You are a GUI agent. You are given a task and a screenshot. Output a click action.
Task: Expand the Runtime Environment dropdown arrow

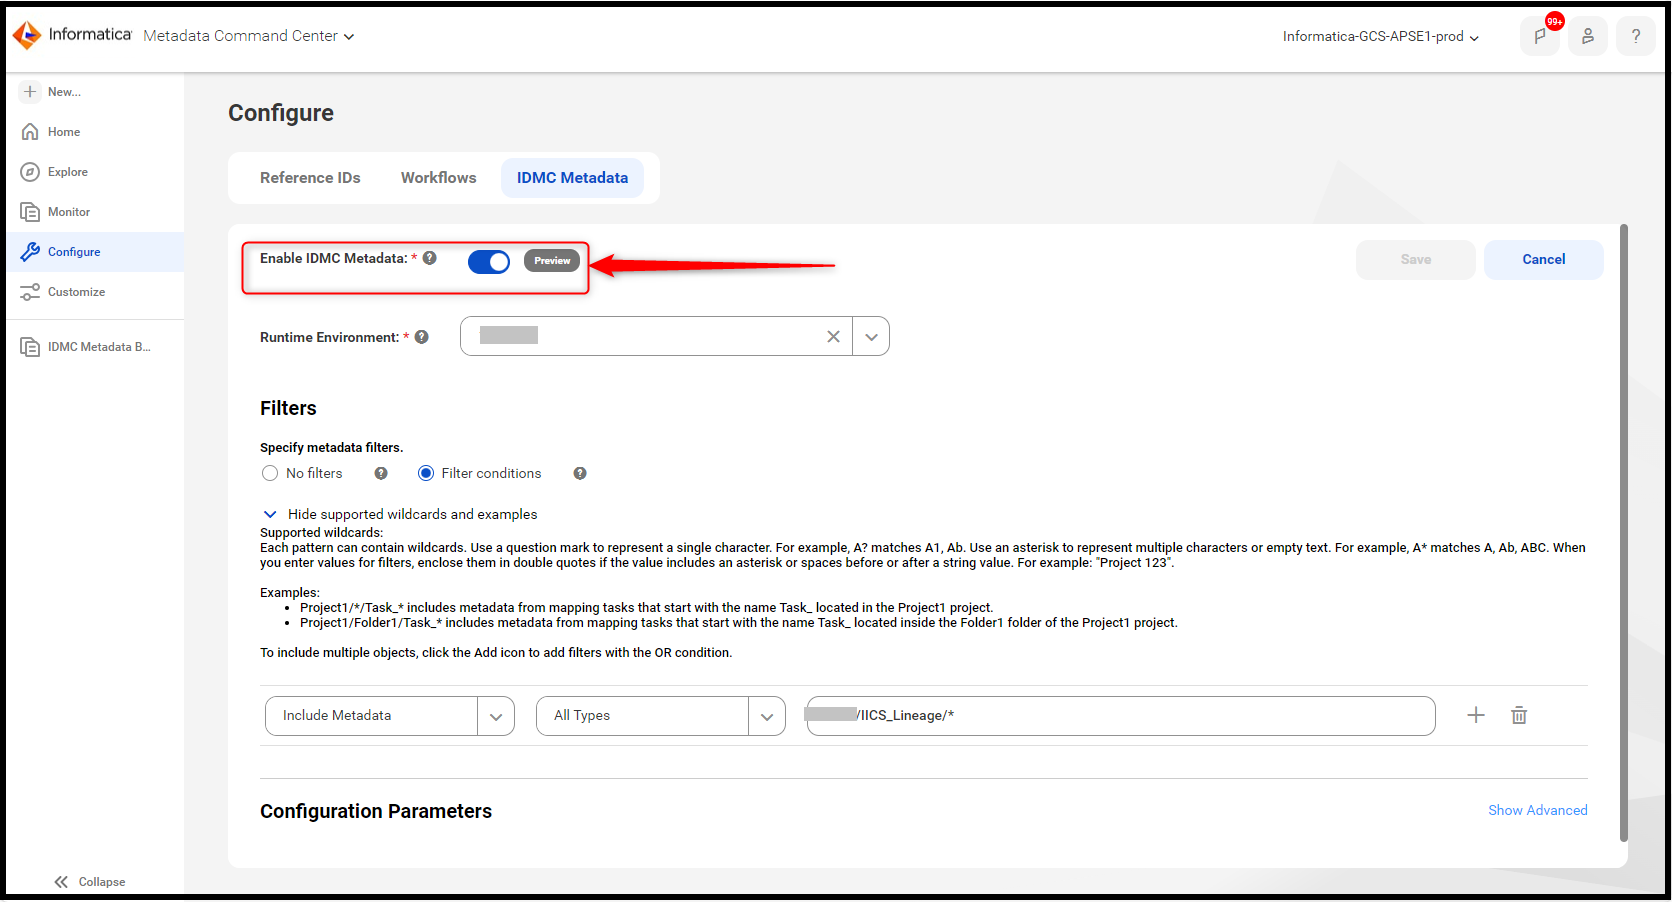[x=871, y=337]
